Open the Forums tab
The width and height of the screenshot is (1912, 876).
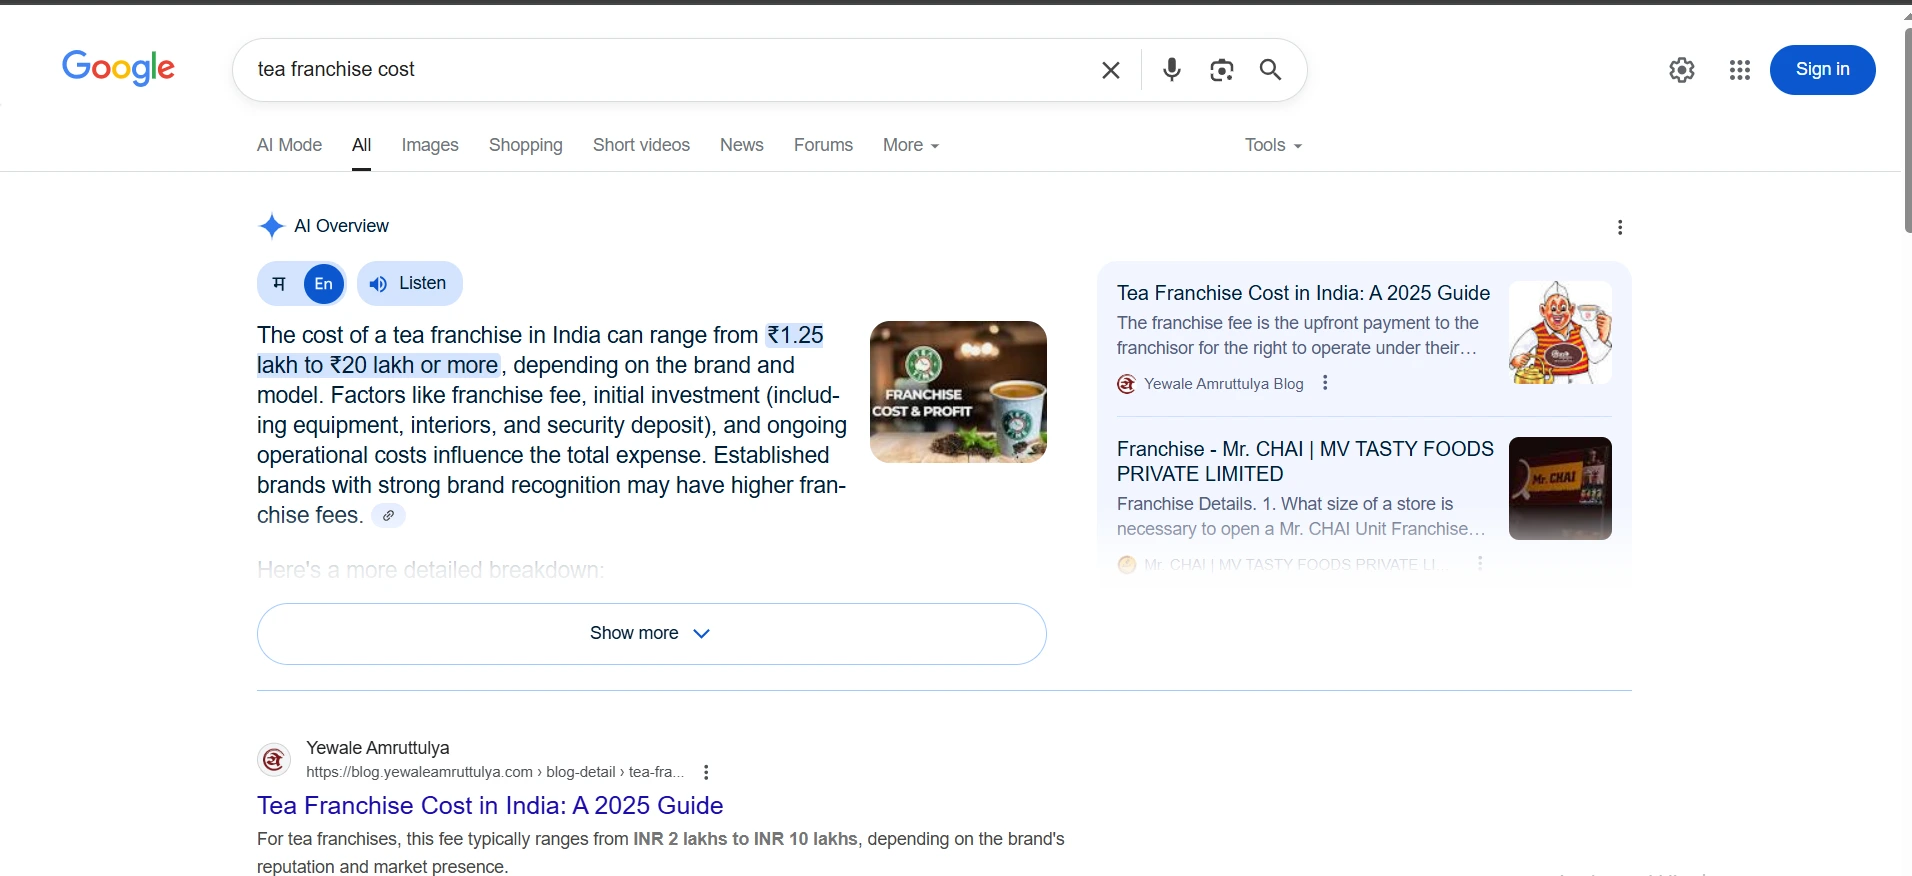point(823,145)
